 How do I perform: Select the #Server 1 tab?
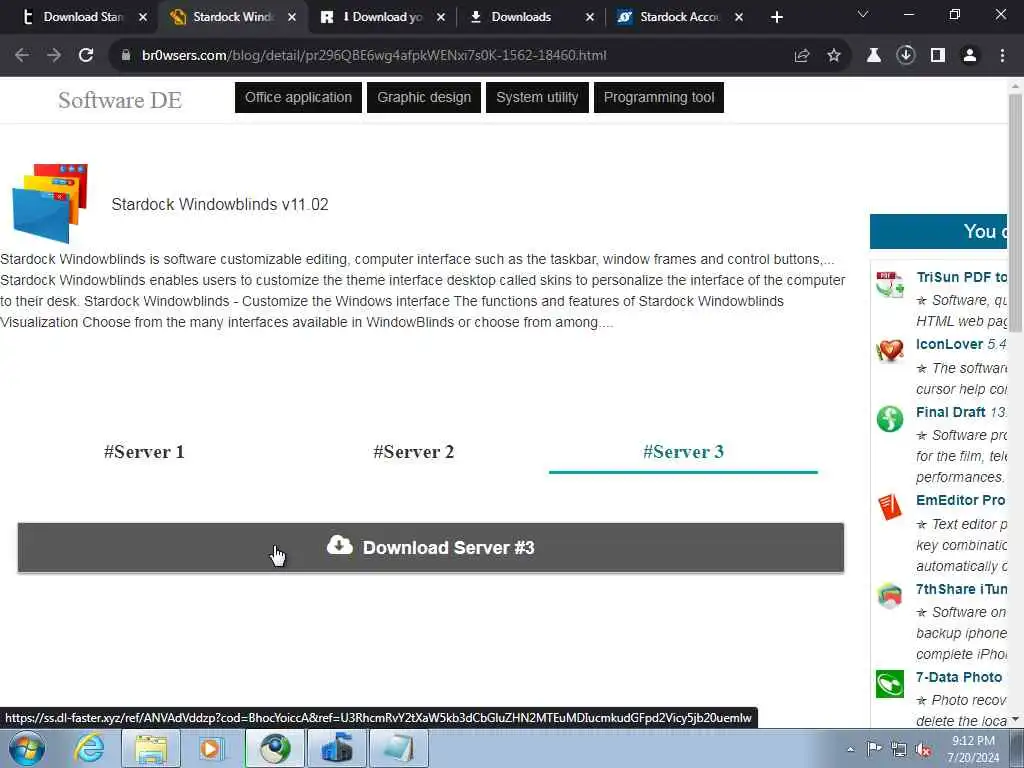144,452
